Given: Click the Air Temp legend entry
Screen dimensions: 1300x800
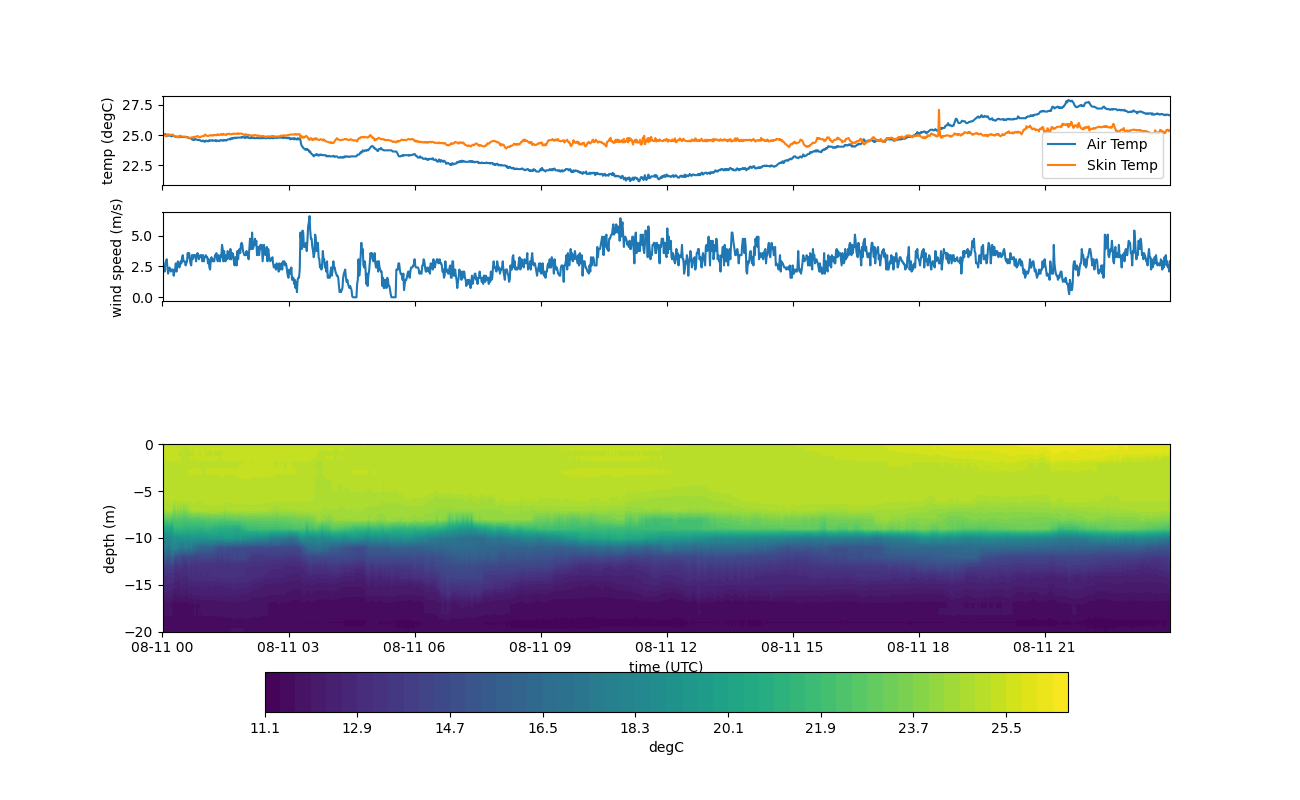Looking at the screenshot, I should tap(1117, 144).
